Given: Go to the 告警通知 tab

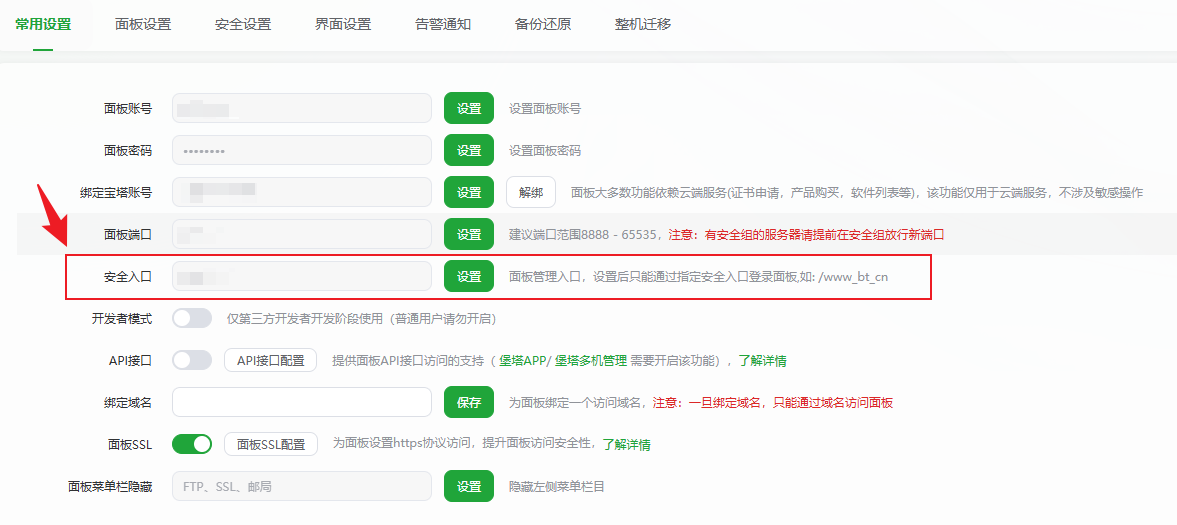Looking at the screenshot, I should [443, 24].
